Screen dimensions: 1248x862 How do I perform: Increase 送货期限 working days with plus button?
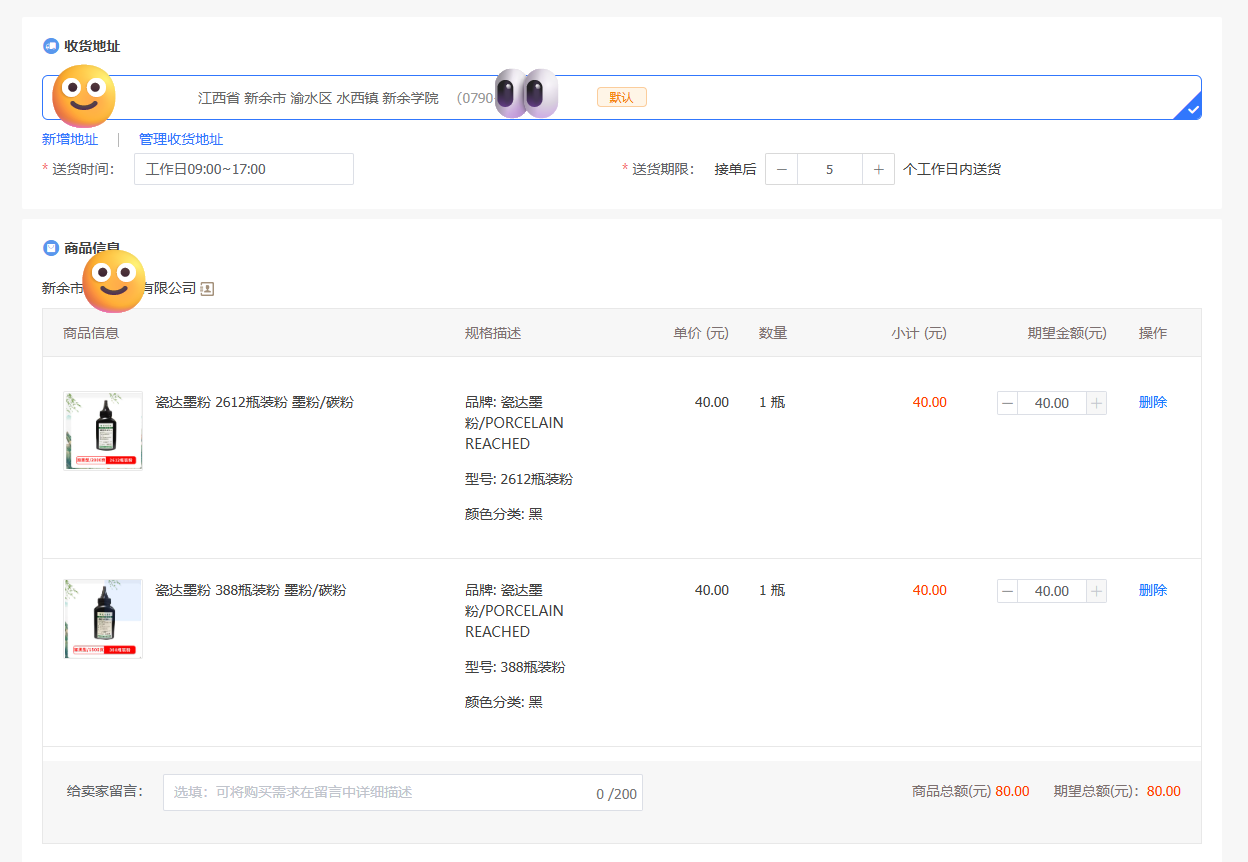(x=878, y=169)
